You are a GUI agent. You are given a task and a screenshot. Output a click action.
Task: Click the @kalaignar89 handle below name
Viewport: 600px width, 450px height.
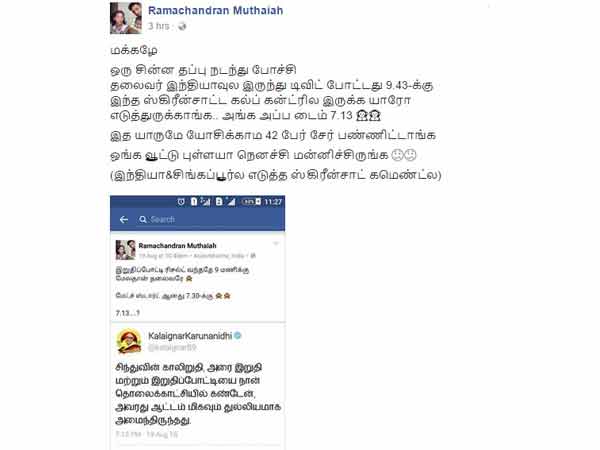[x=172, y=347]
